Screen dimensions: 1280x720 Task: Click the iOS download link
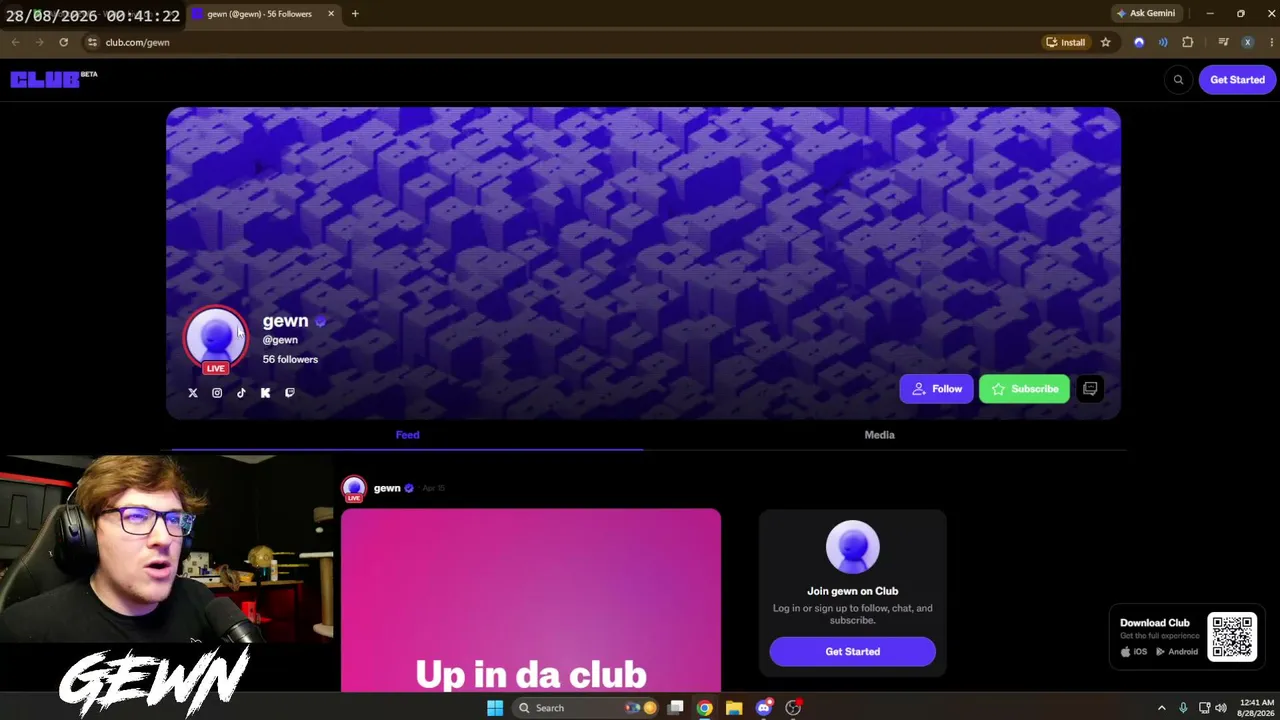click(1134, 652)
